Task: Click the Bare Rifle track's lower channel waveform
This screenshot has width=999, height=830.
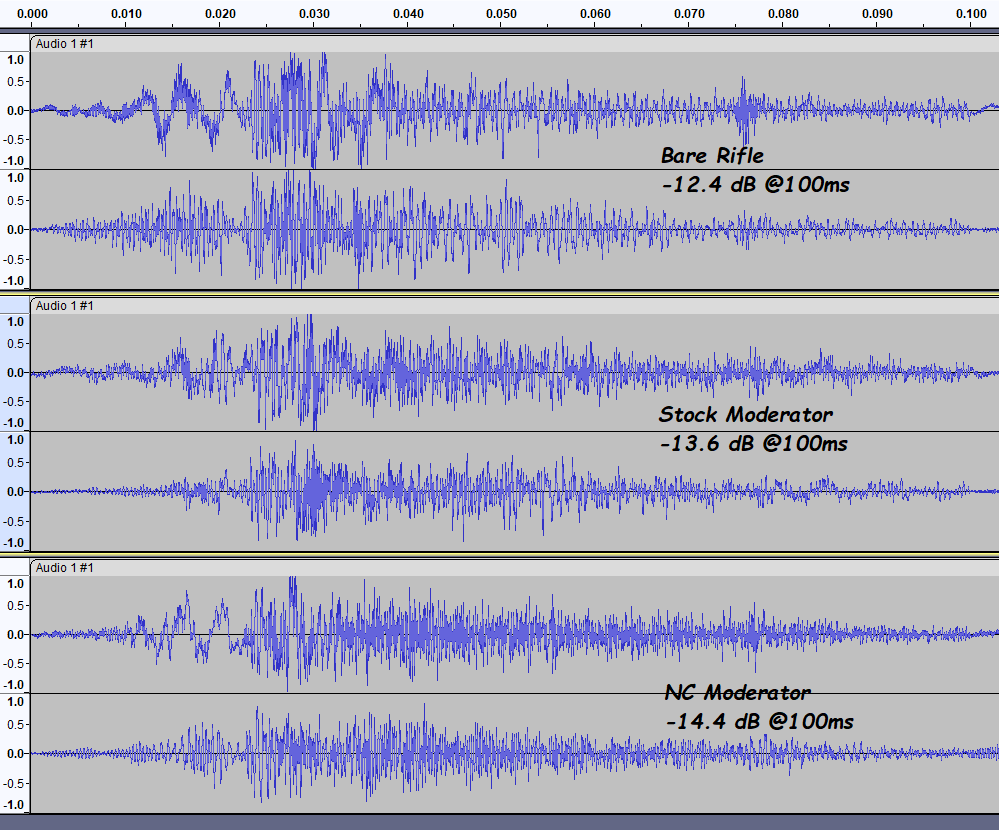Action: coord(514,229)
